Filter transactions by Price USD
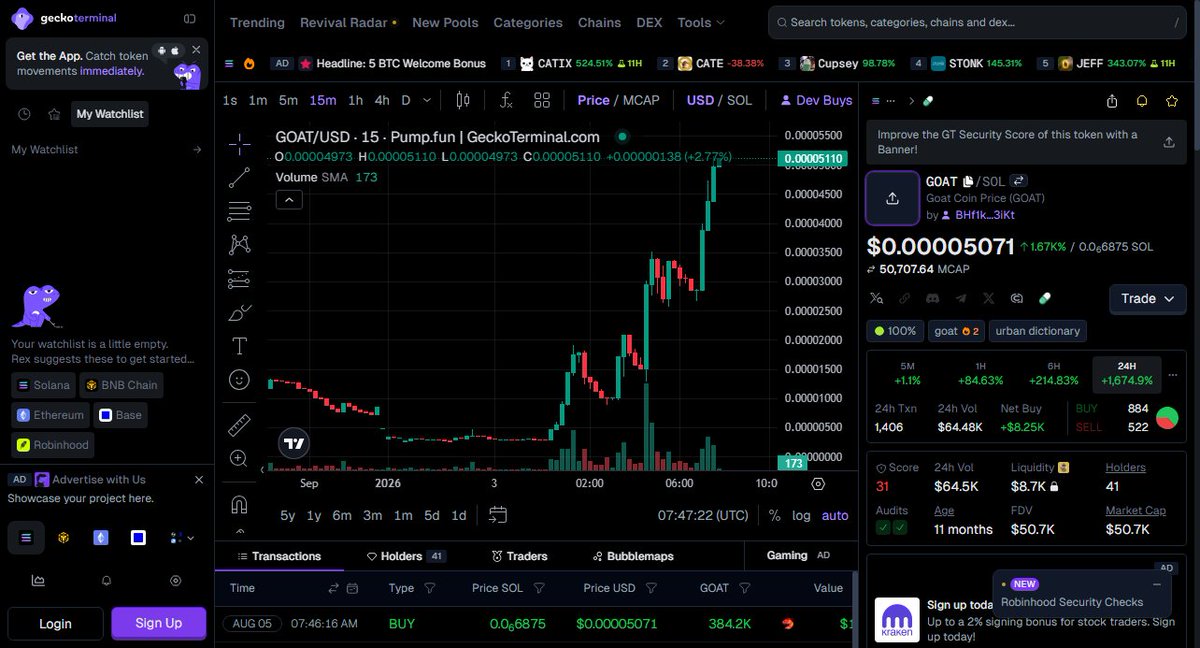Image resolution: width=1200 pixels, height=648 pixels. 652,588
